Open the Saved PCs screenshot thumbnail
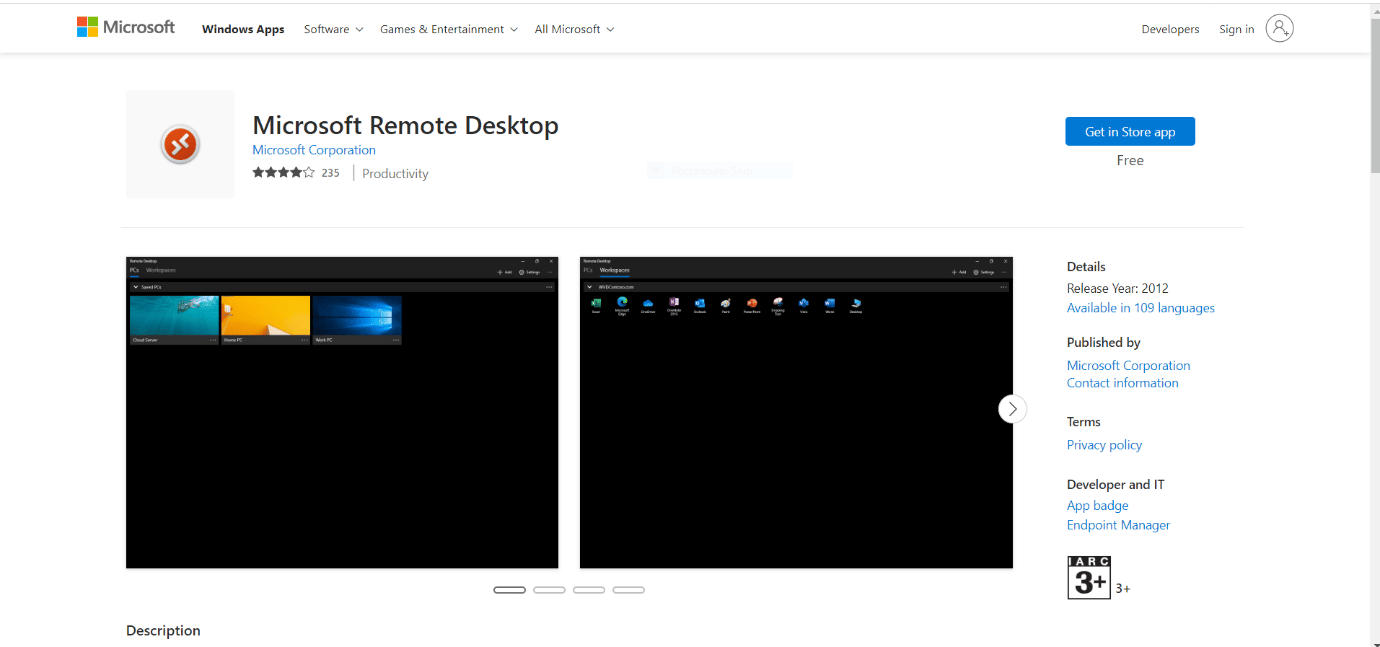The height and width of the screenshot is (647, 1380). click(x=342, y=412)
